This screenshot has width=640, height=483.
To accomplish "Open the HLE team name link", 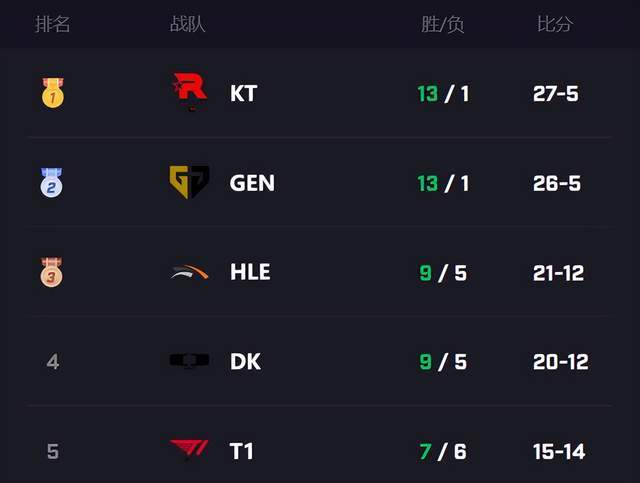I will pos(250,272).
